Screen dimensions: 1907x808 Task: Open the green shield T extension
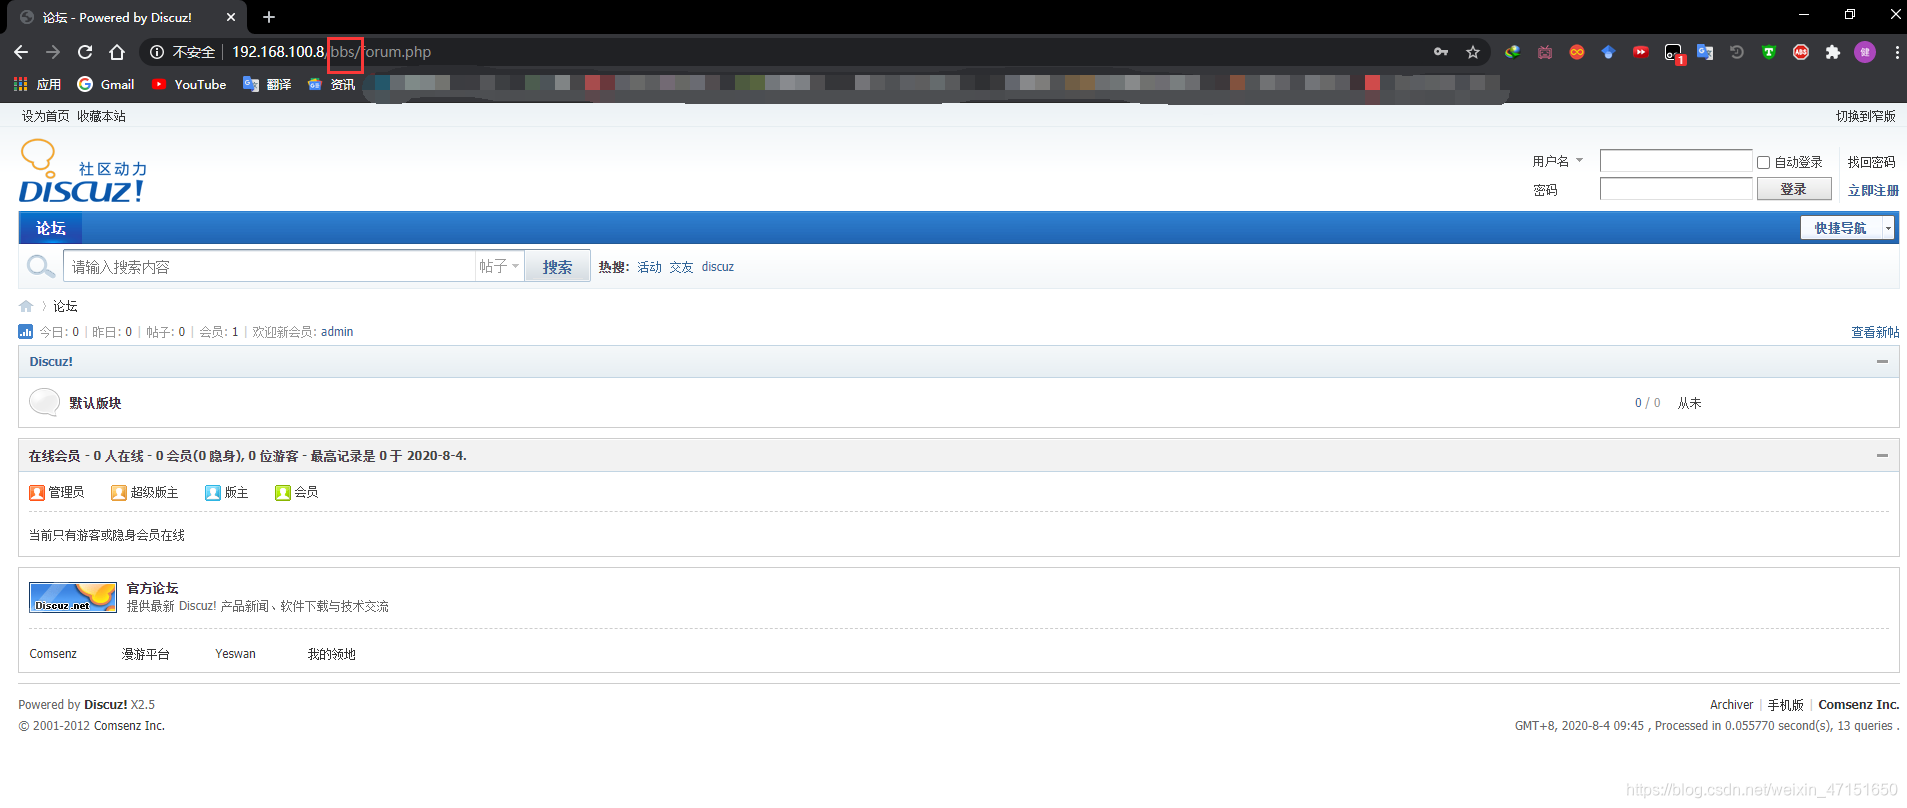click(x=1769, y=52)
